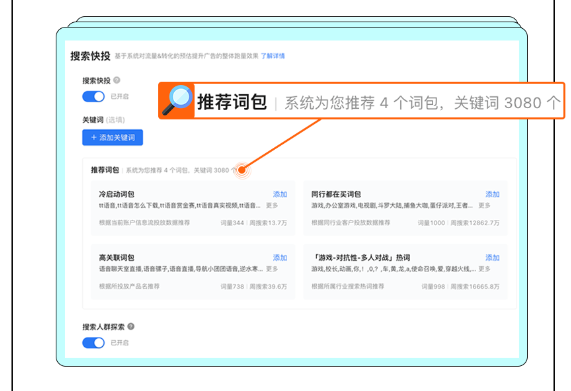Click the 搜索快投 page heading
Screen dimensions: 571x391
coord(90,56)
